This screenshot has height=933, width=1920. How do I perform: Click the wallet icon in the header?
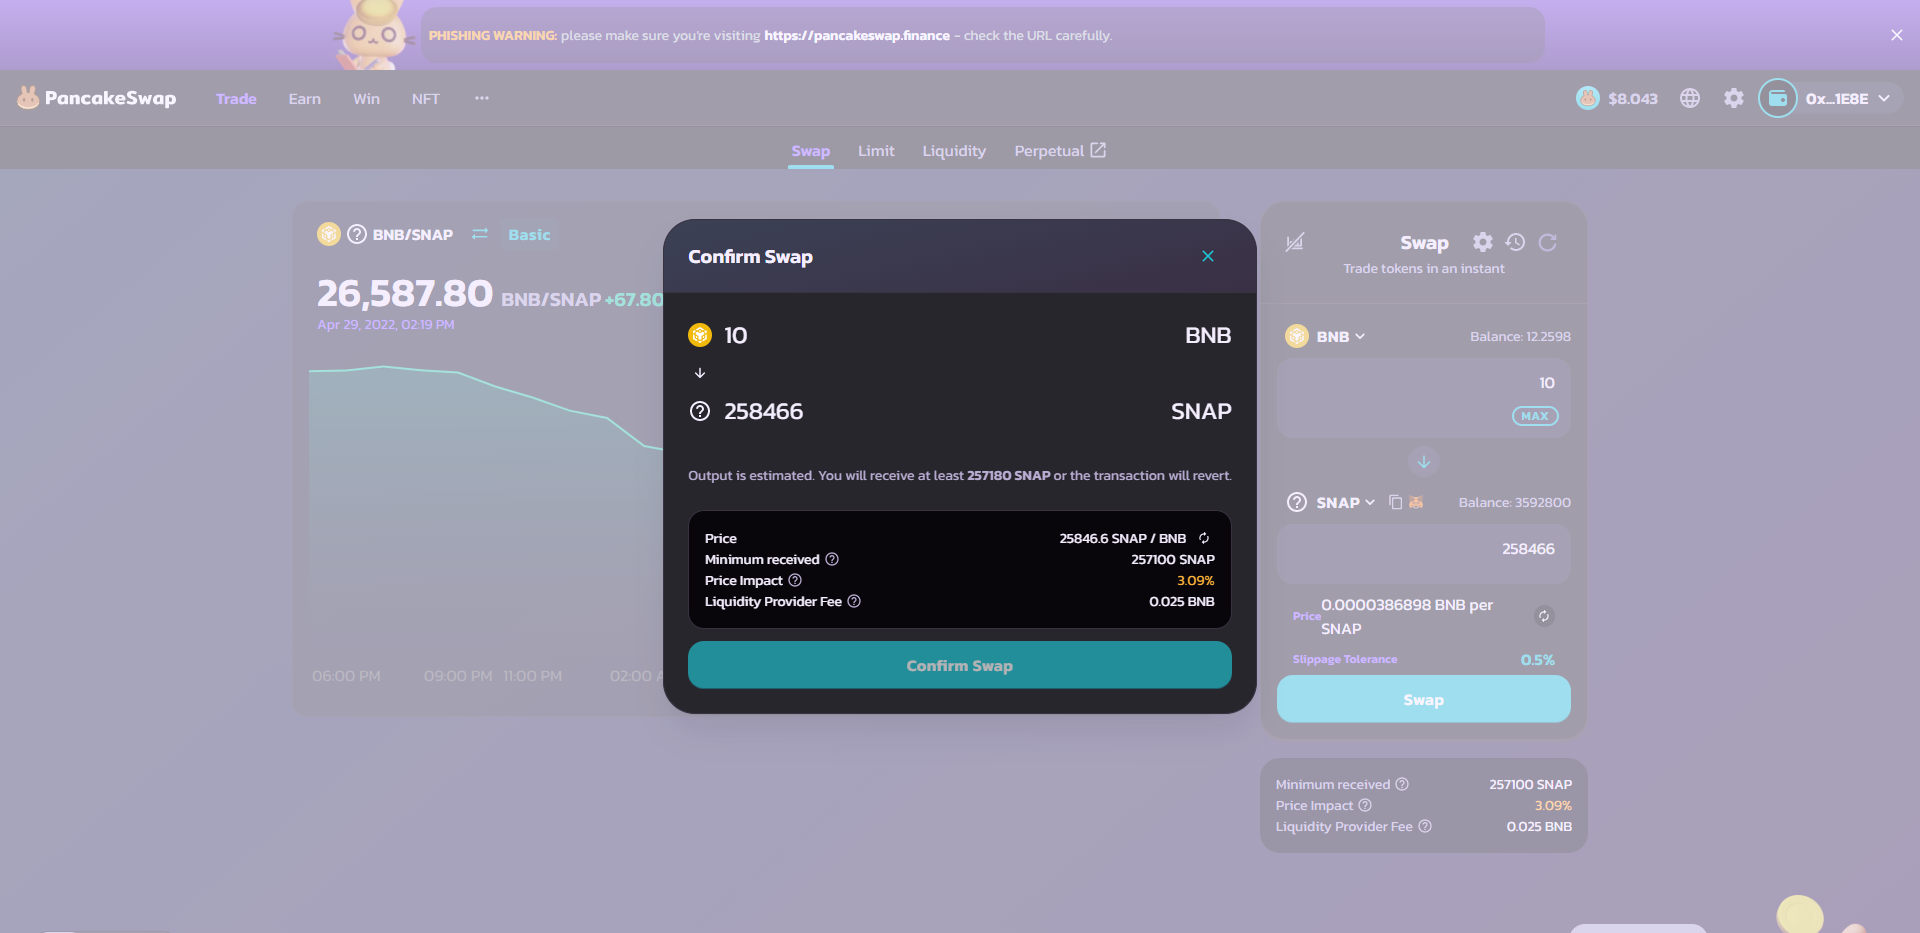click(x=1778, y=98)
